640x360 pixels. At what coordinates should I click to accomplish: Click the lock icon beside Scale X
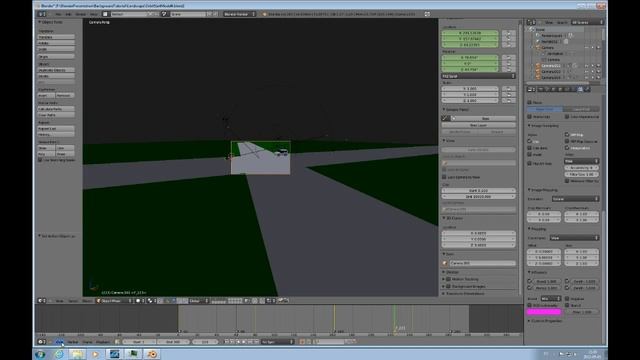click(x=509, y=89)
